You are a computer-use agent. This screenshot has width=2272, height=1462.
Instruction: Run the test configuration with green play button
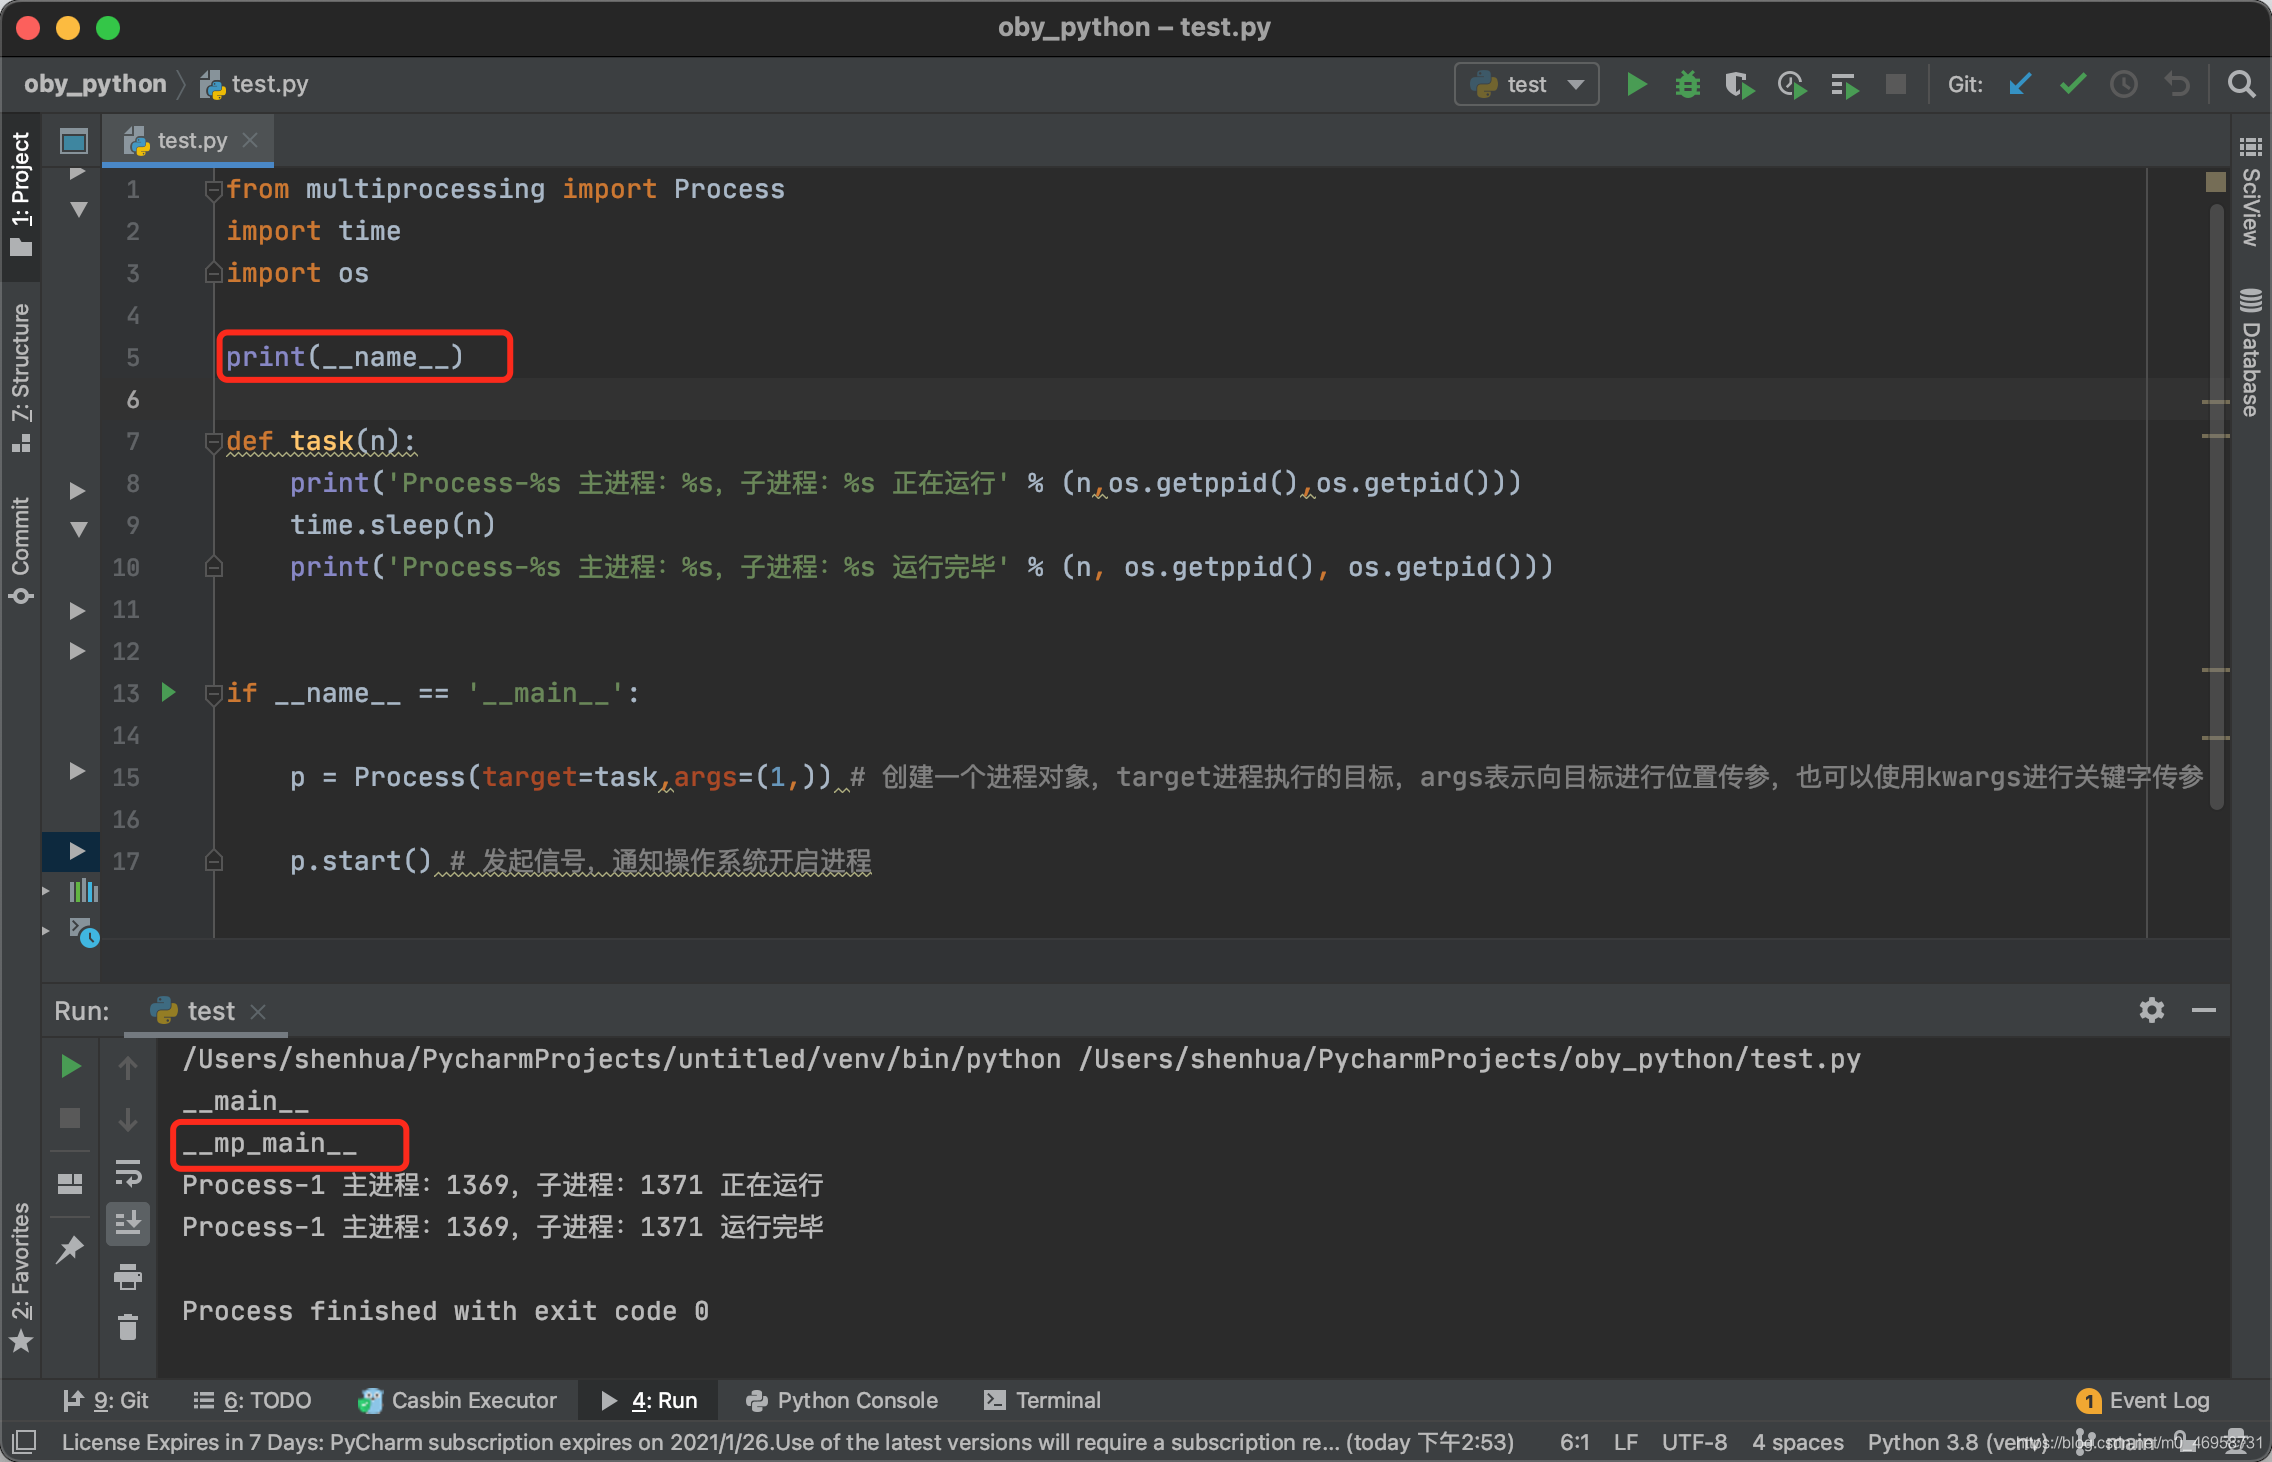click(x=1636, y=85)
